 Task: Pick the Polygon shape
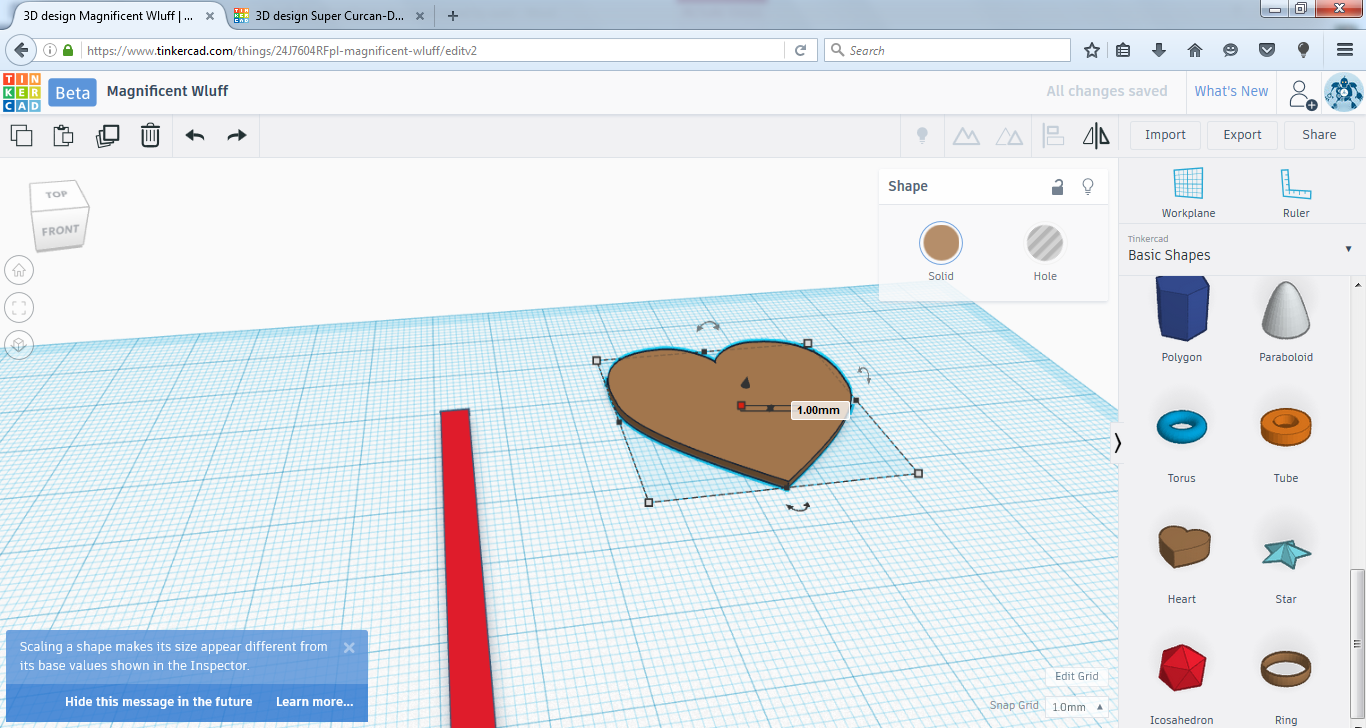(x=1182, y=320)
